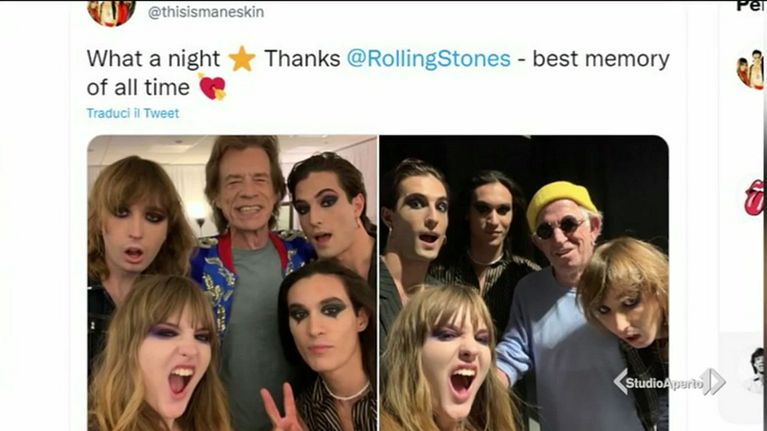Click the 'best memory' tweet text
The image size is (767, 431).
point(601,58)
